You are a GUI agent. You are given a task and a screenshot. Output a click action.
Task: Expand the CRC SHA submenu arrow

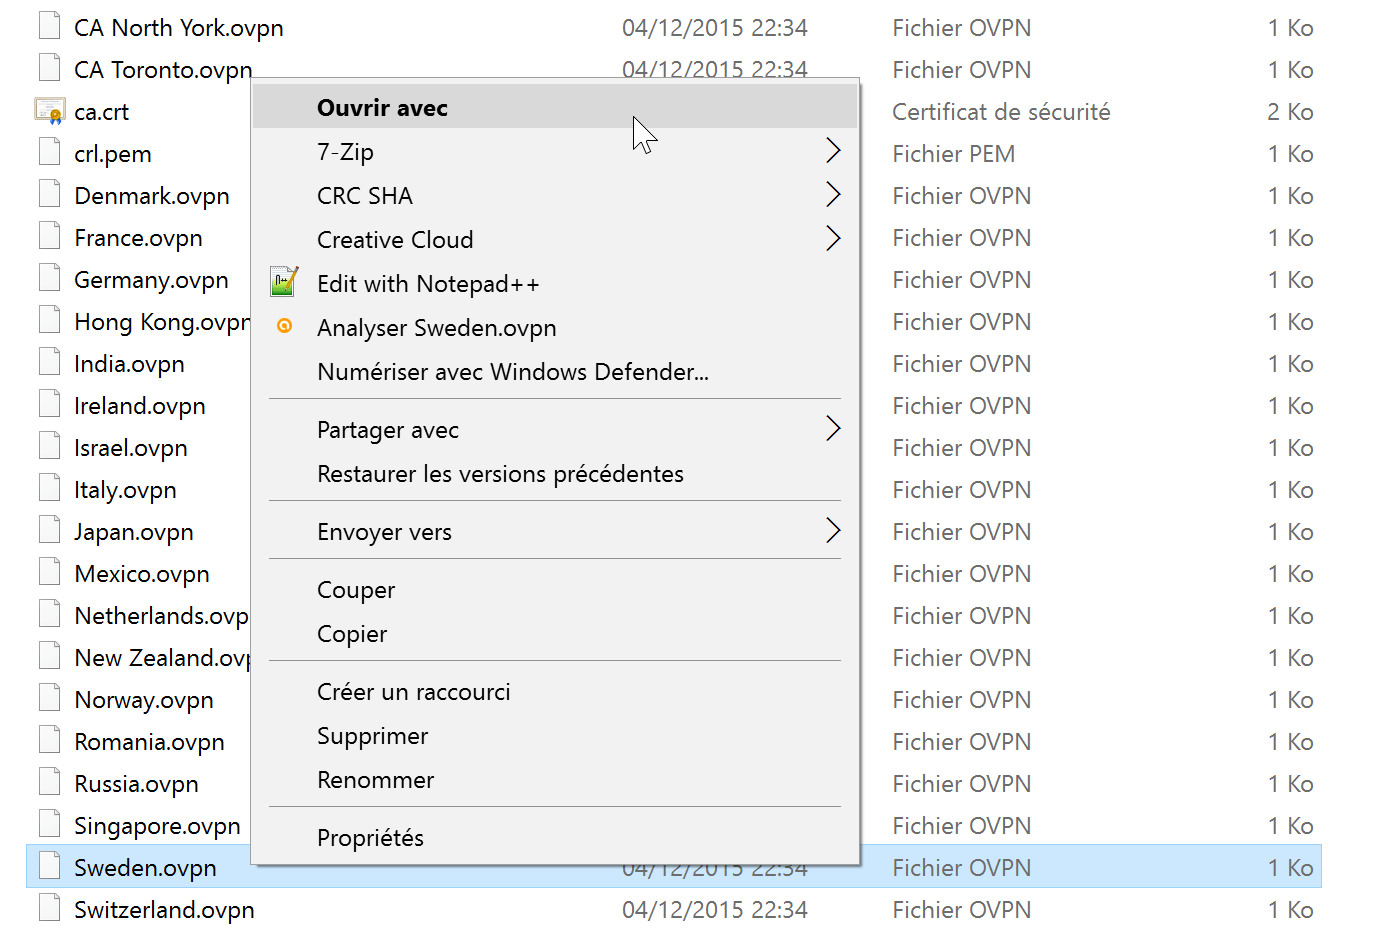click(833, 195)
